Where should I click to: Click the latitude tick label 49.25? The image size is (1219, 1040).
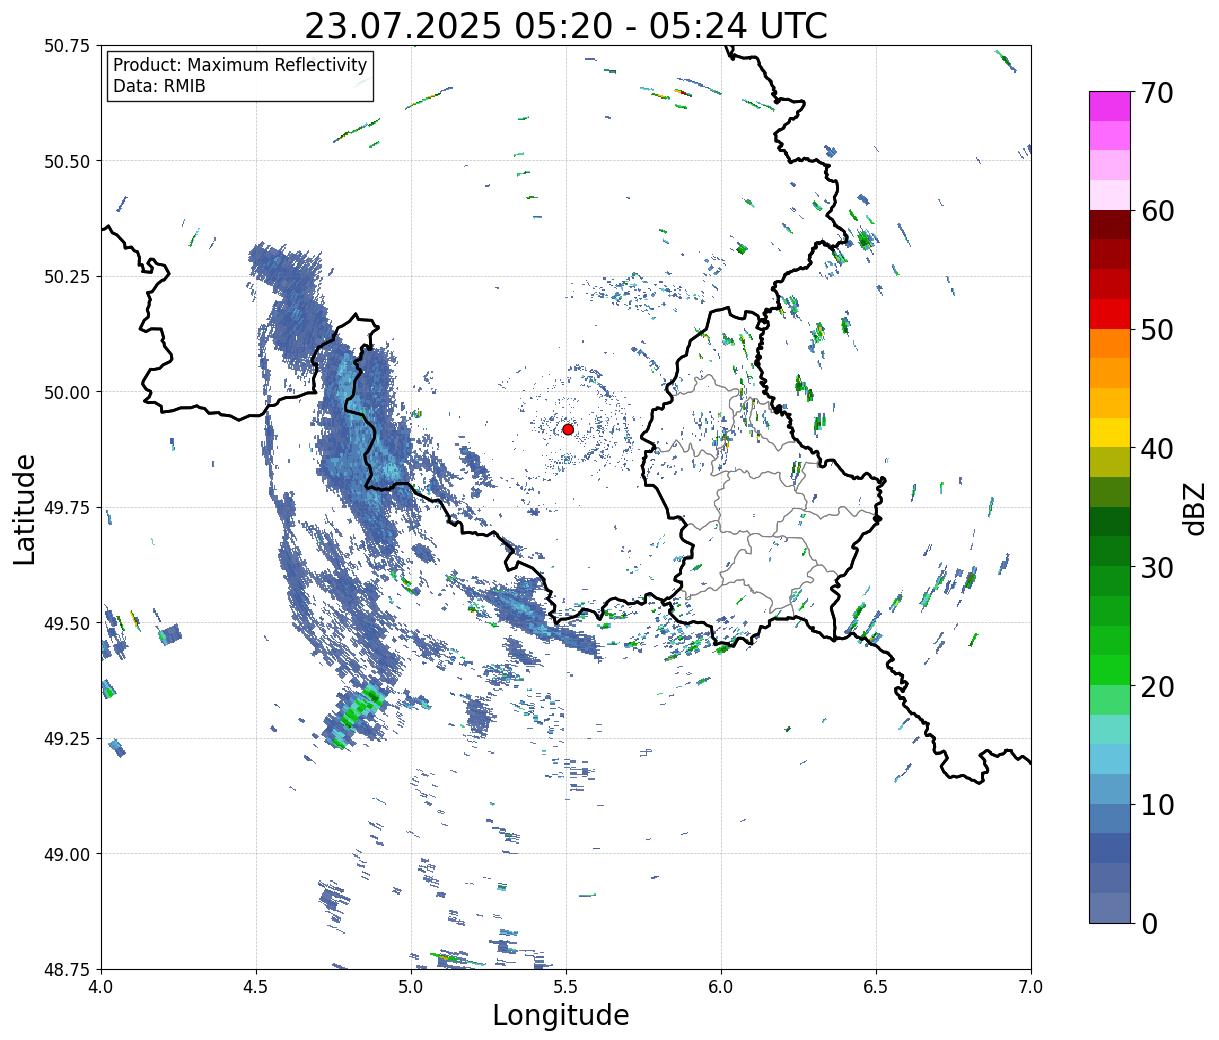click(x=66, y=739)
